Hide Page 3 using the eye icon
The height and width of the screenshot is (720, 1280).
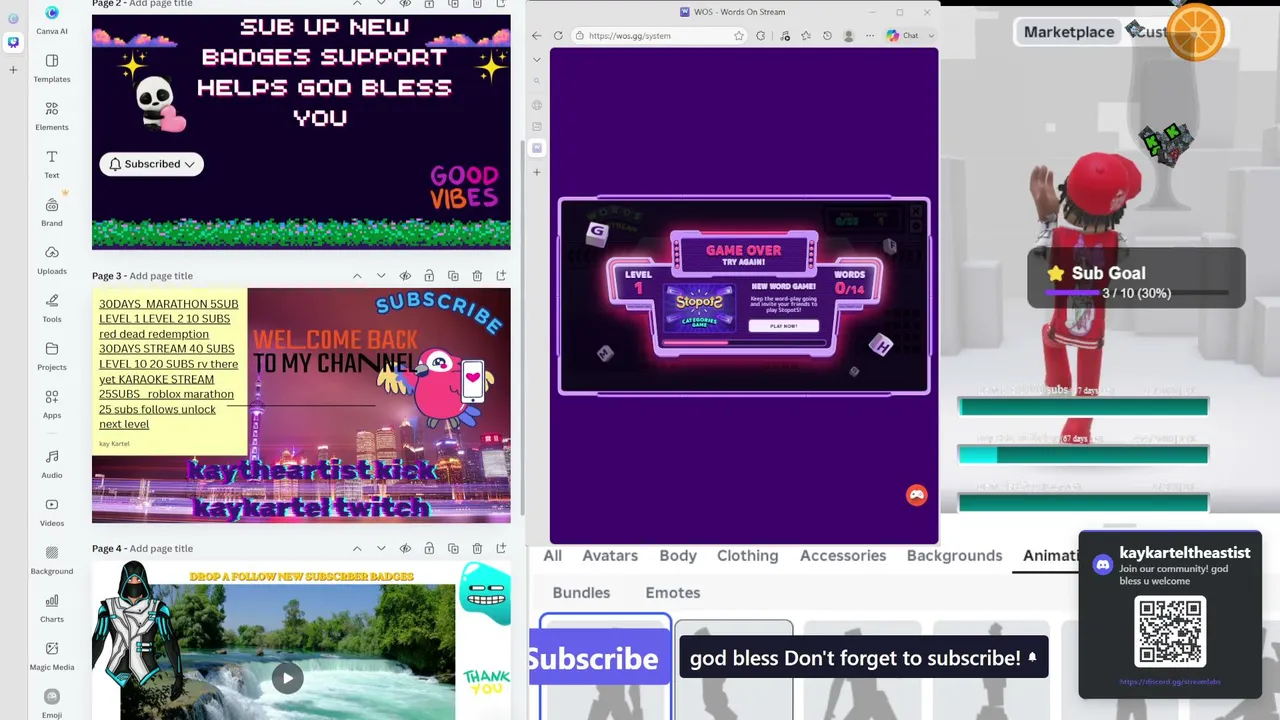click(x=405, y=276)
